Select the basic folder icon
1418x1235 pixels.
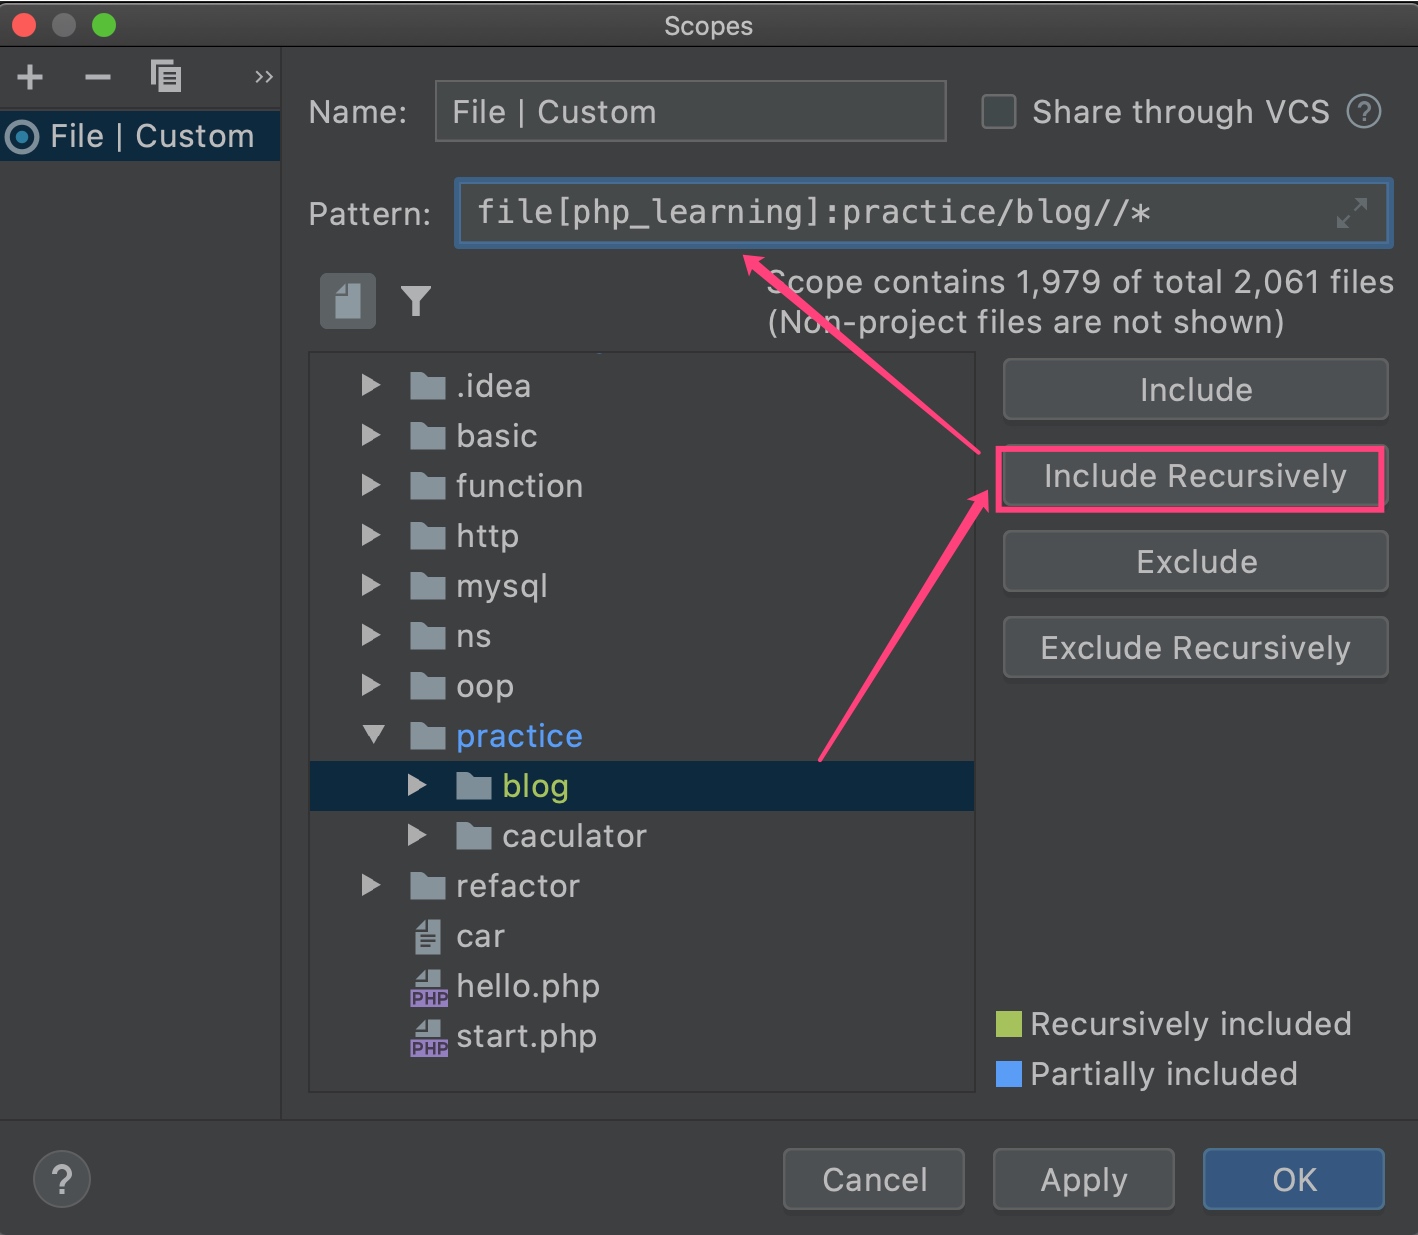pos(428,436)
